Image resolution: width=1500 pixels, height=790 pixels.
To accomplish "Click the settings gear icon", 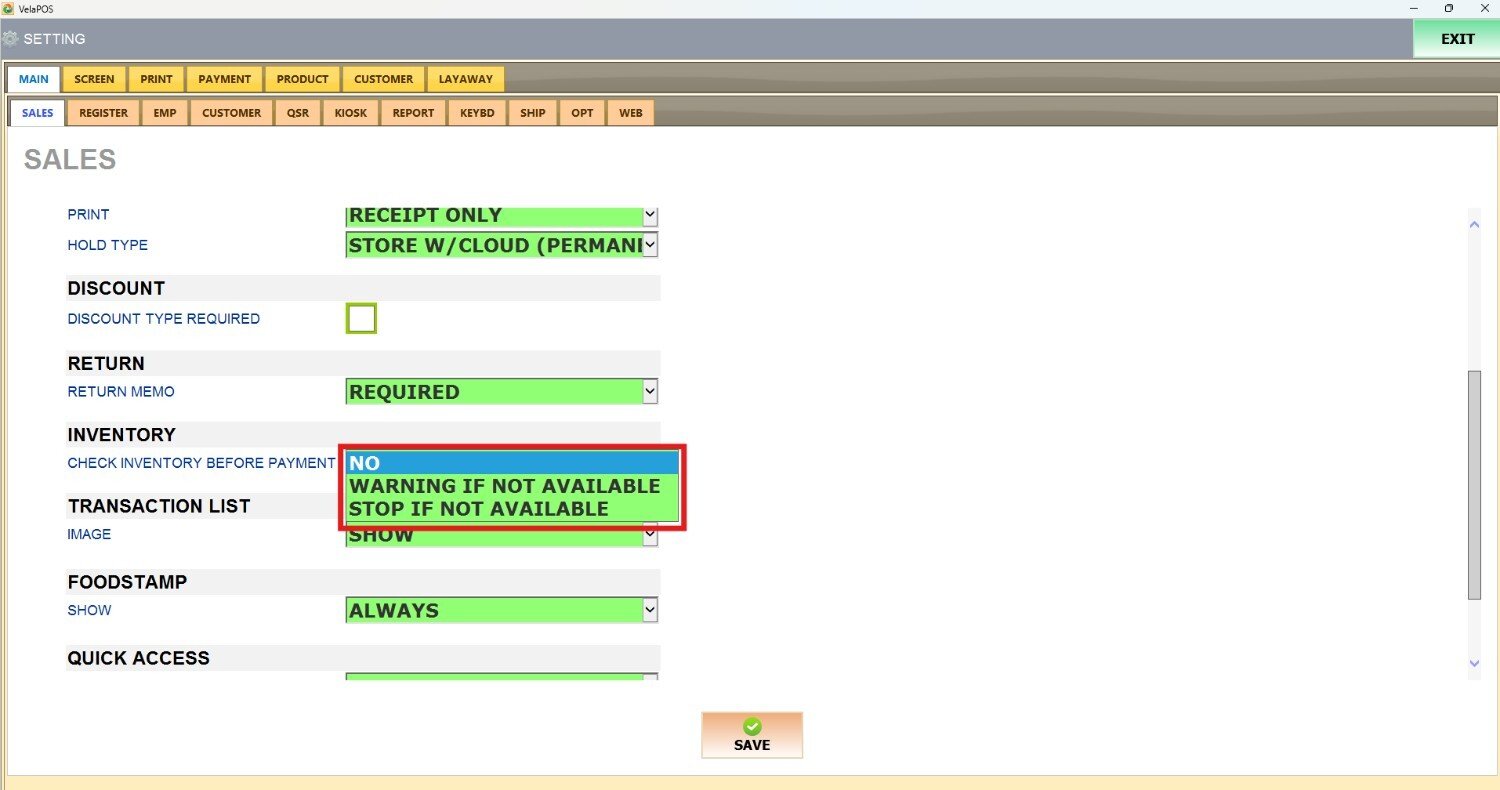I will tap(10, 39).
